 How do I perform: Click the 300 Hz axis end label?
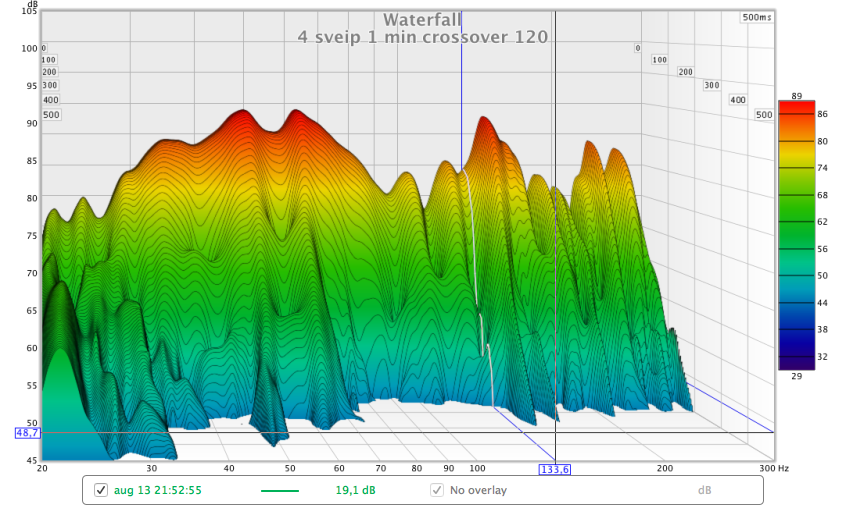pos(774,468)
